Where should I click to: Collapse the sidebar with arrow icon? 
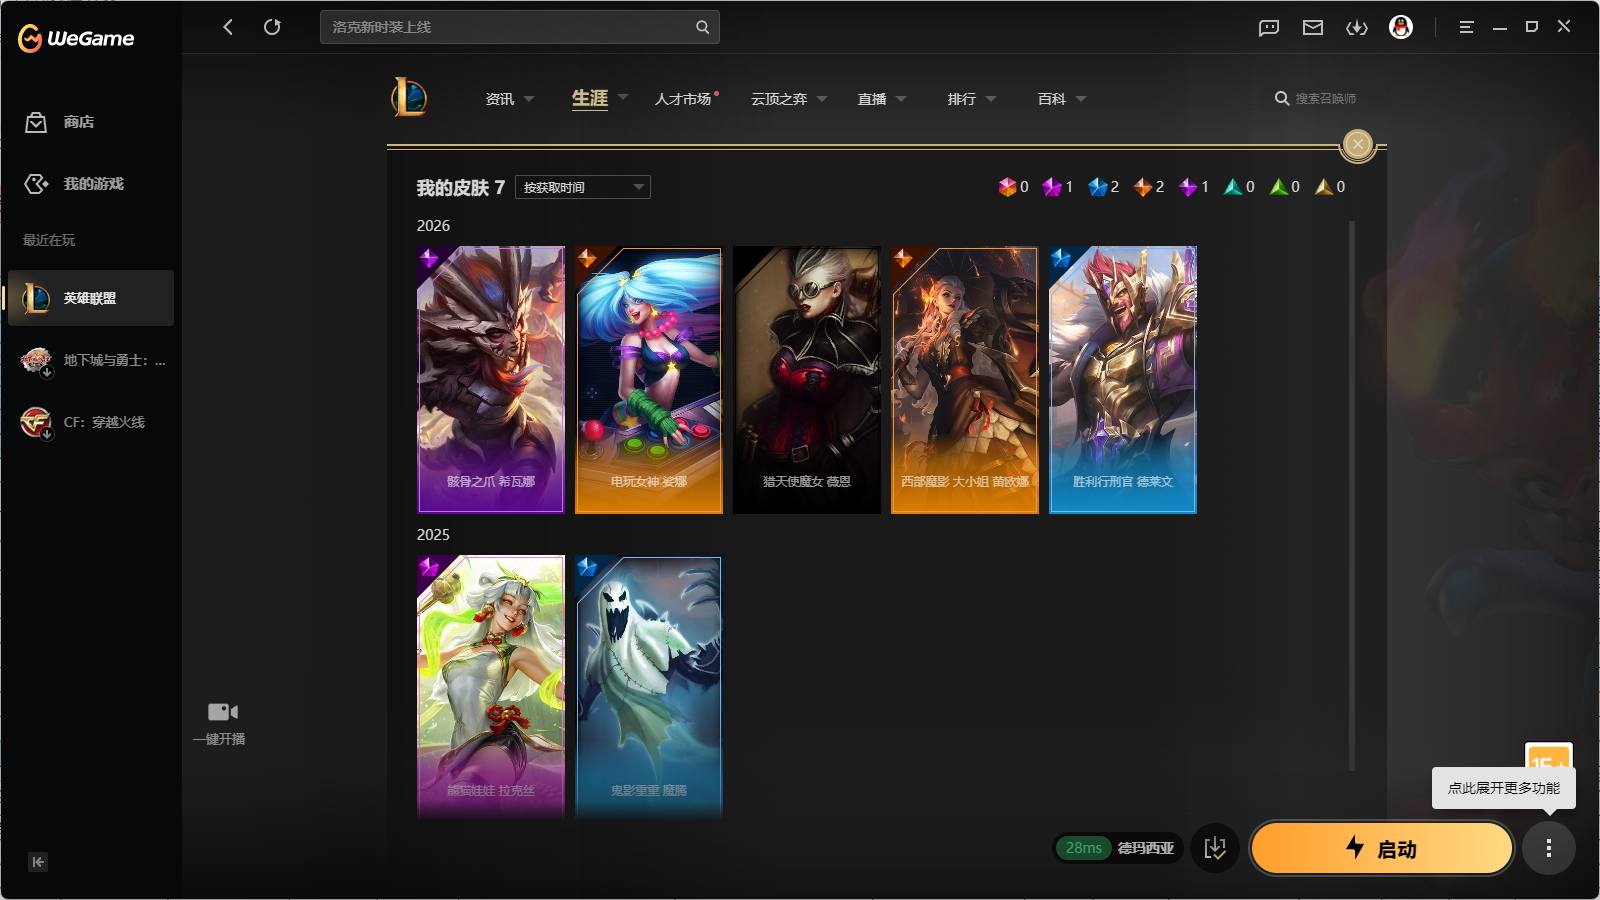38,862
